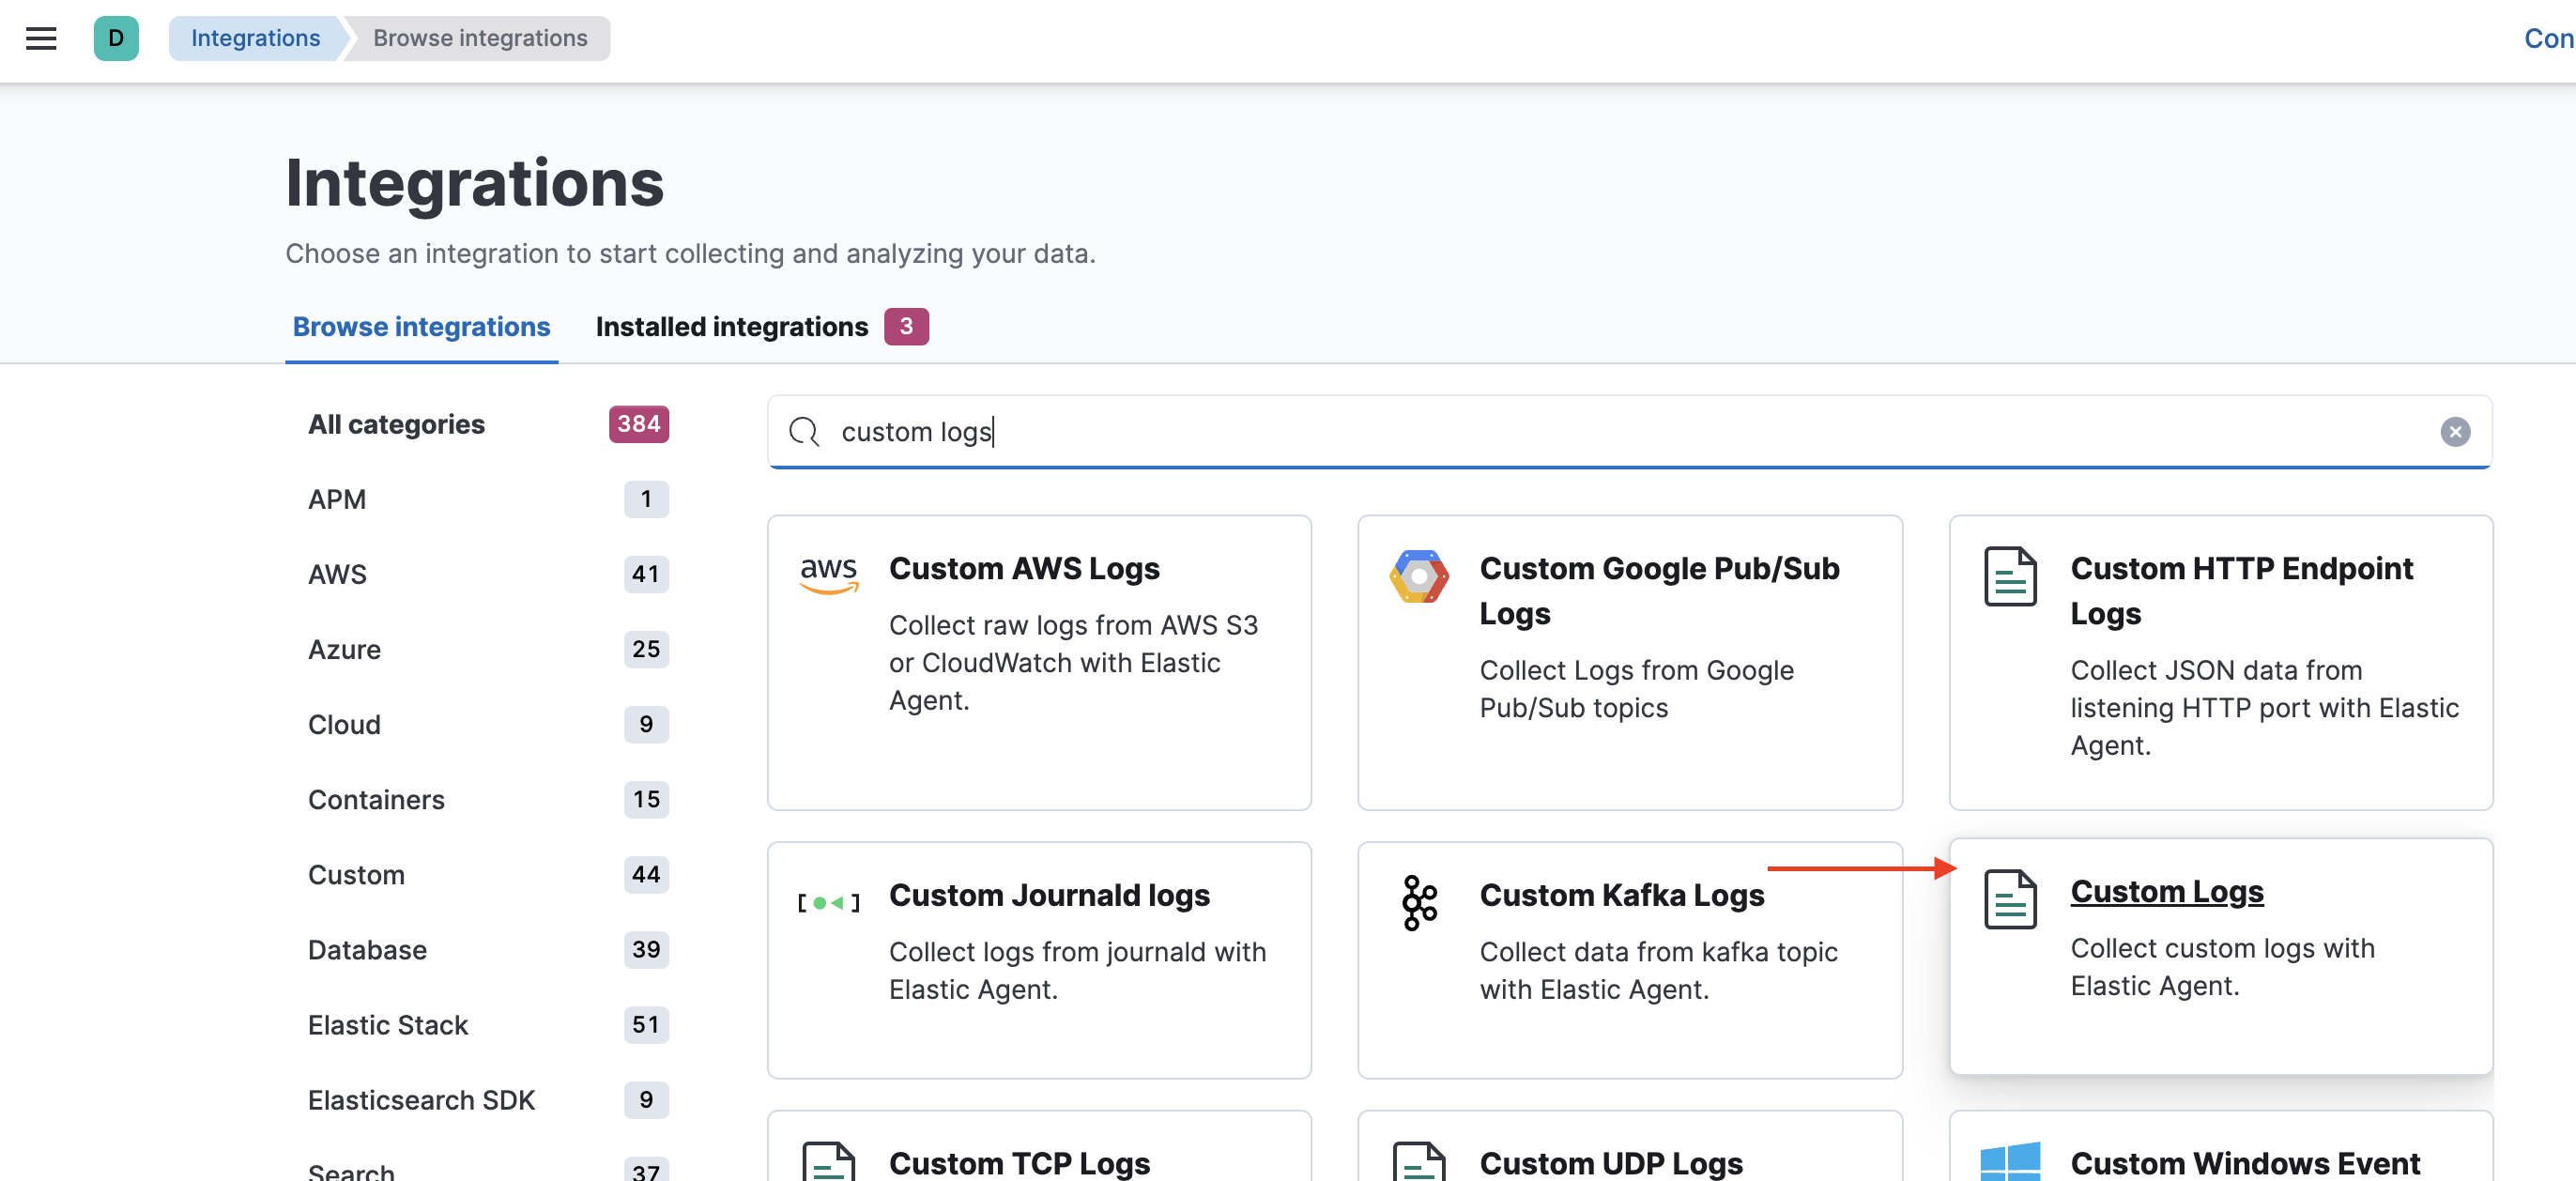2576x1181 pixels.
Task: Filter by the AWS category
Action: (x=337, y=574)
